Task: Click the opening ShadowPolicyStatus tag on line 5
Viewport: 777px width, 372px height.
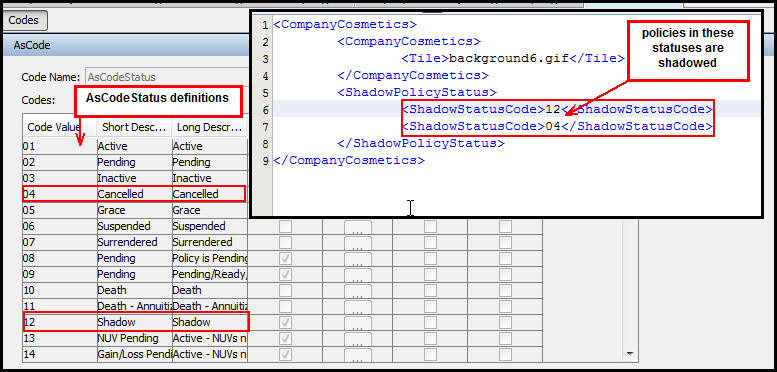Action: pyautogui.click(x=417, y=93)
